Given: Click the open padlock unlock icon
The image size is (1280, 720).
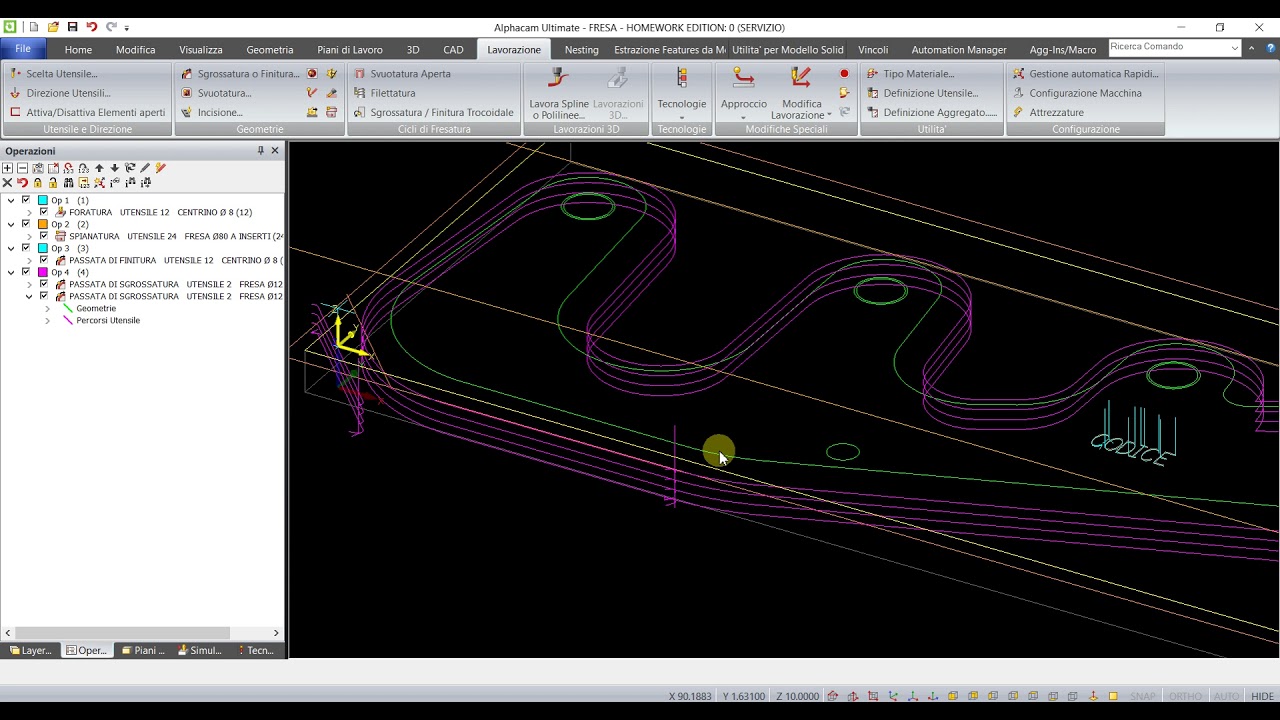Looking at the screenshot, I should tap(53, 183).
